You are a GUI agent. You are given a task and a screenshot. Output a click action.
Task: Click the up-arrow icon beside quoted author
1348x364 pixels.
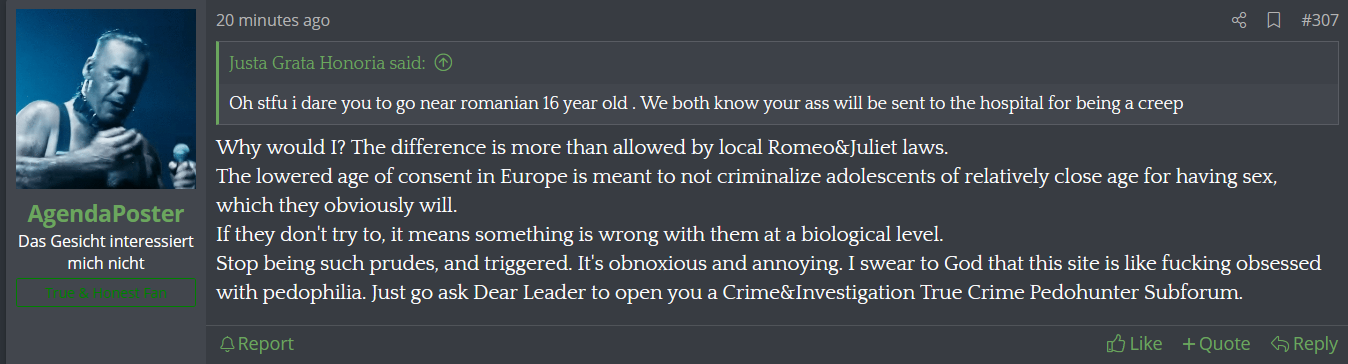pyautogui.click(x=444, y=63)
